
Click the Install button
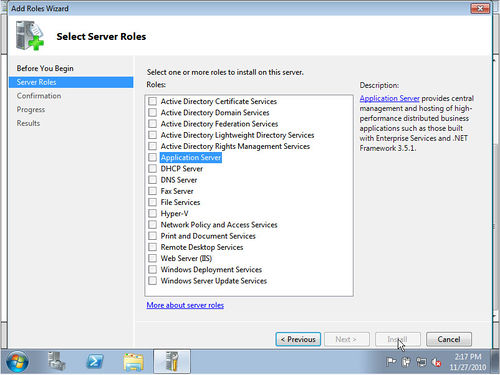pyautogui.click(x=398, y=339)
